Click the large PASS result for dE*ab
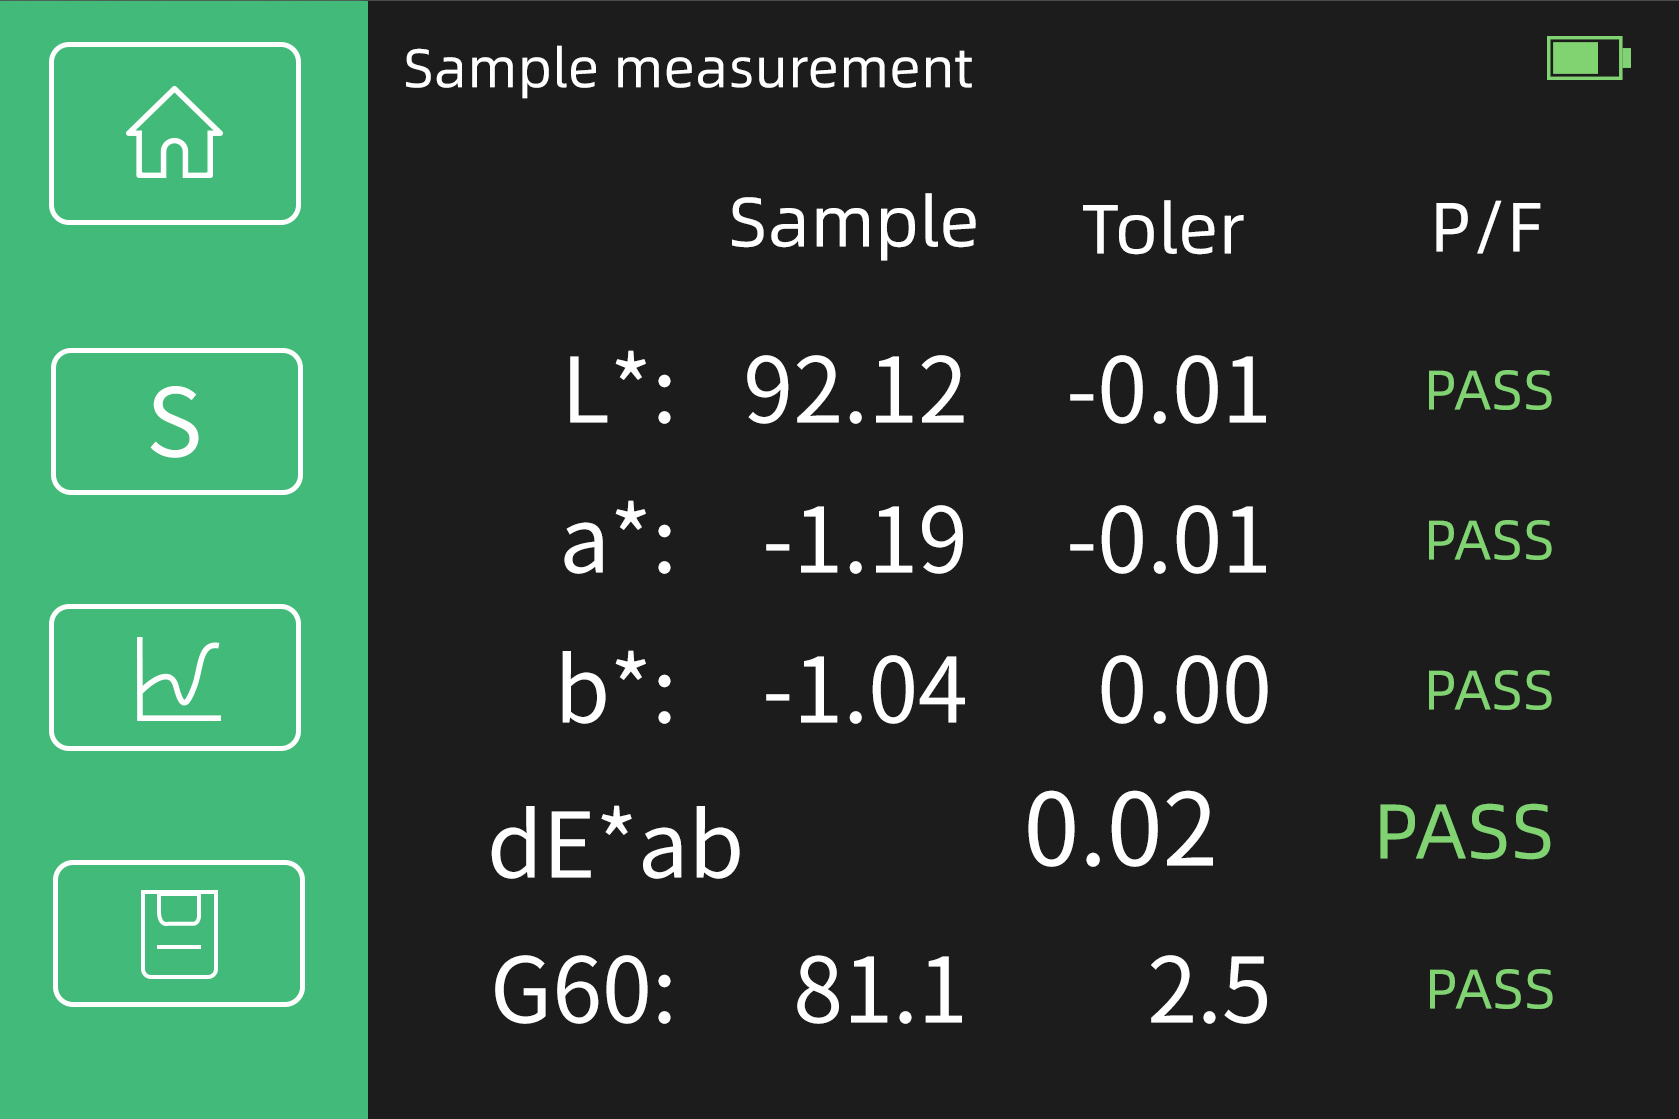 1464,832
